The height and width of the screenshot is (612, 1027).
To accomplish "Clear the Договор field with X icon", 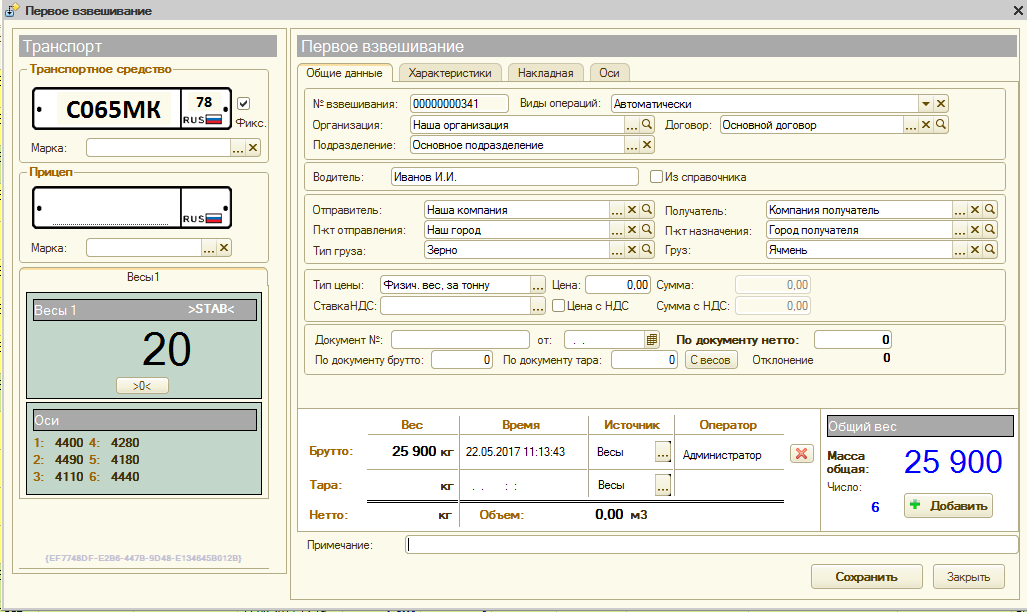I will click(925, 125).
